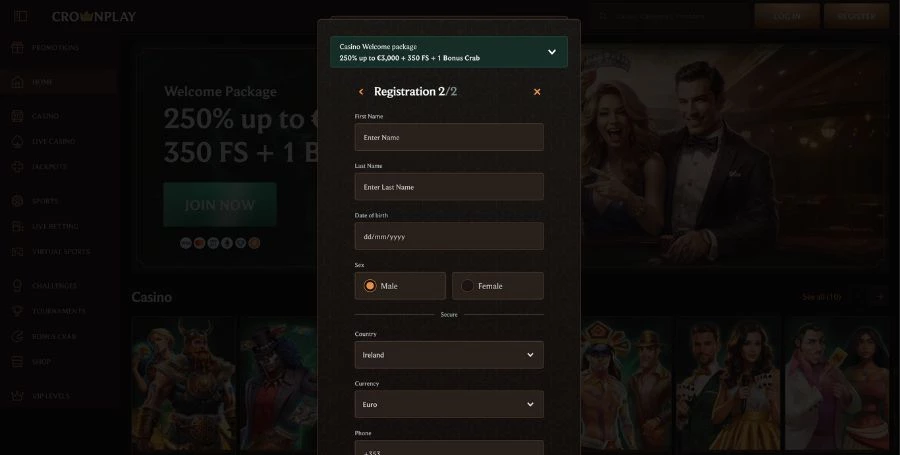The height and width of the screenshot is (455, 900).
Task: Open the Currency dropdown showing Euro
Action: tap(449, 404)
